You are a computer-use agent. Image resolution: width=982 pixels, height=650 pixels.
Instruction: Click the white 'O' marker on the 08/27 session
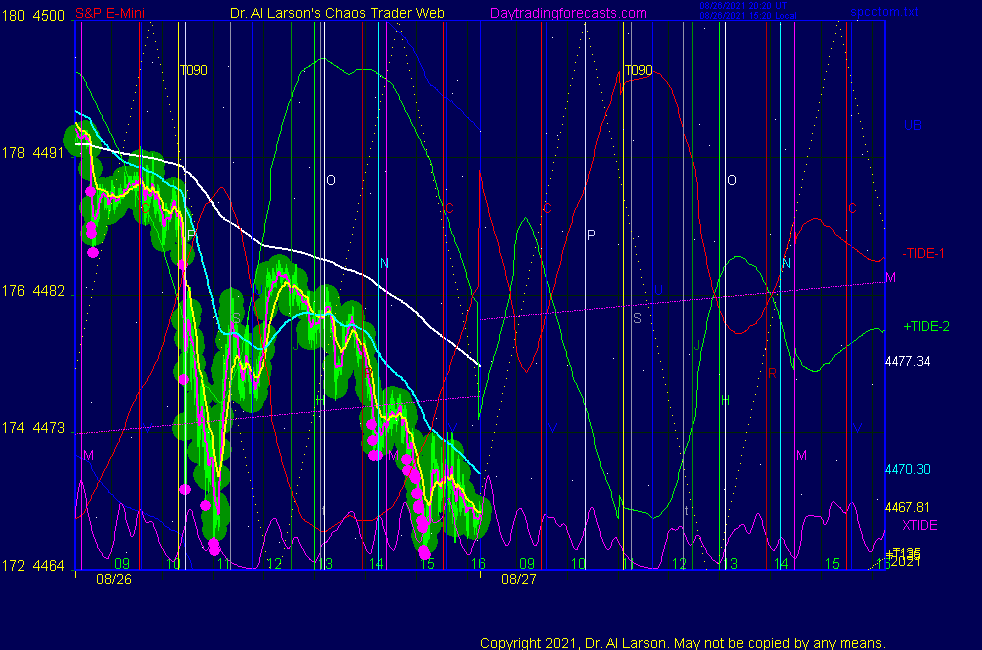[731, 180]
